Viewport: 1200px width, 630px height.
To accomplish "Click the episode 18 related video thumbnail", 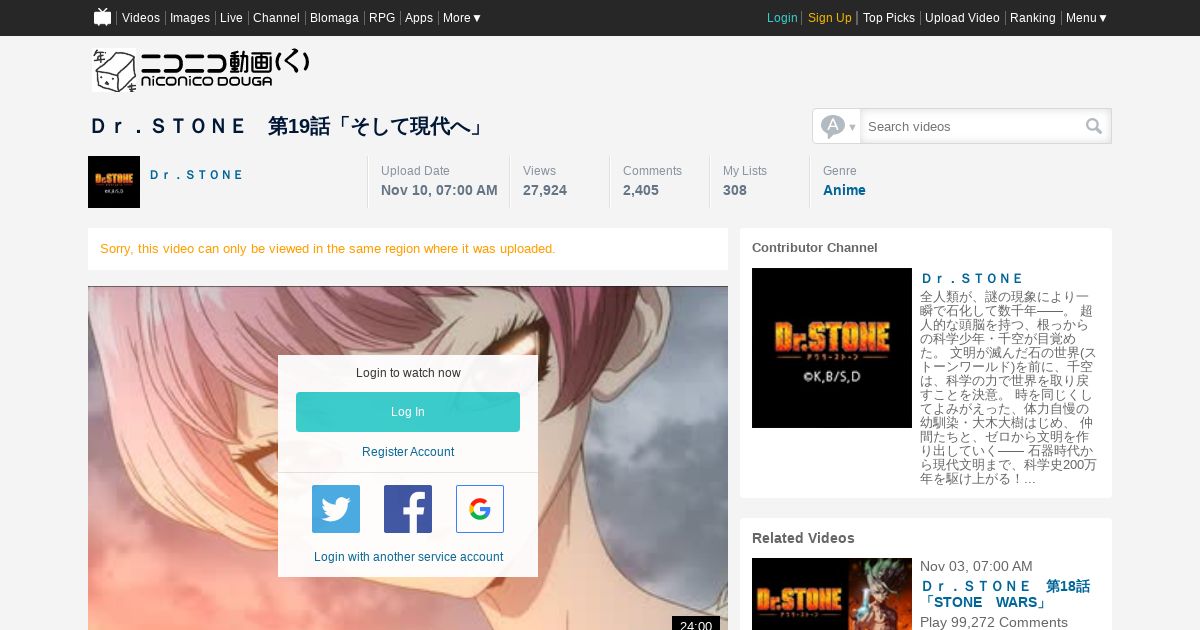I will tap(832, 594).
